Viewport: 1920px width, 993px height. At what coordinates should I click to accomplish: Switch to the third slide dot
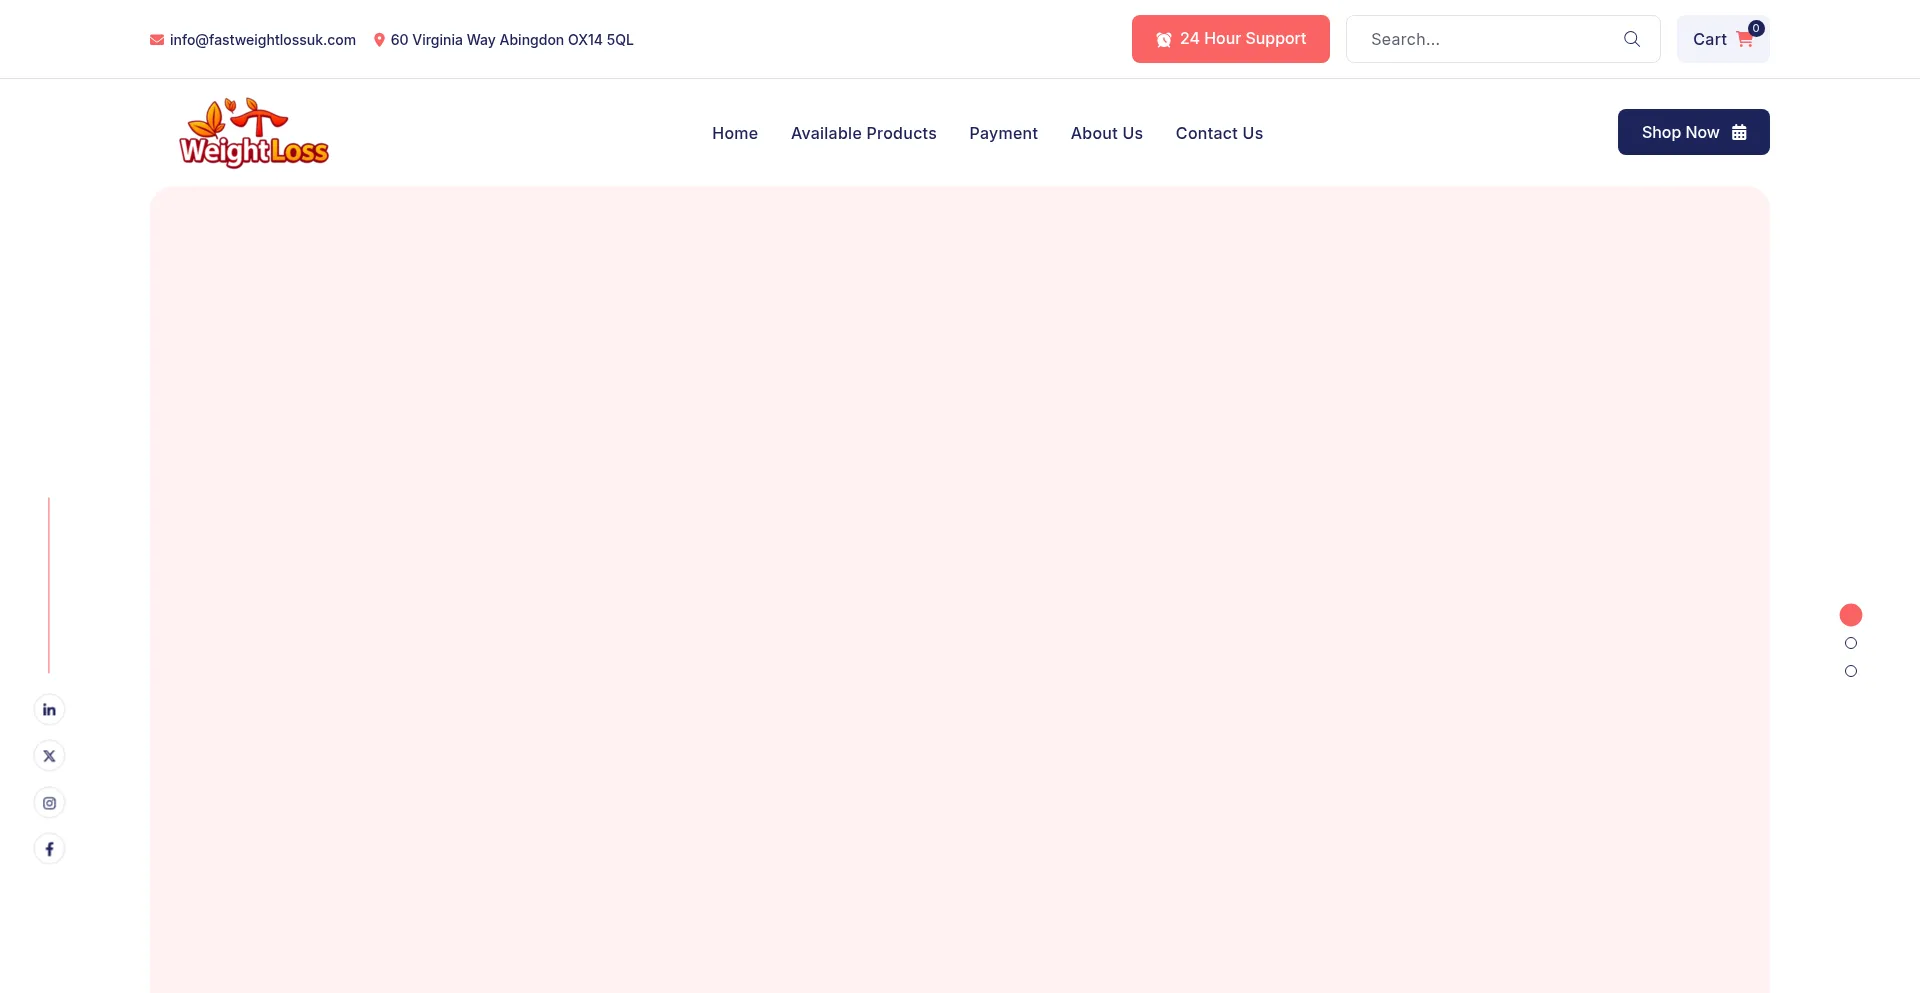(x=1850, y=671)
